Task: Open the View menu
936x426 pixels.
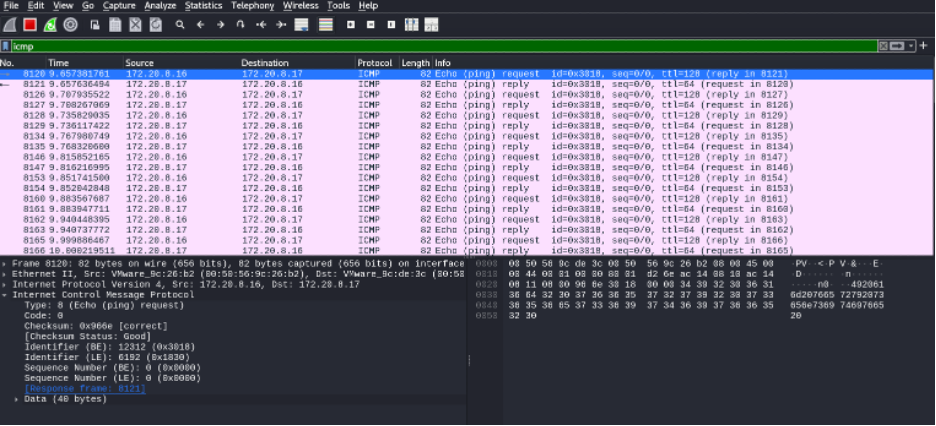Action: coord(63,5)
